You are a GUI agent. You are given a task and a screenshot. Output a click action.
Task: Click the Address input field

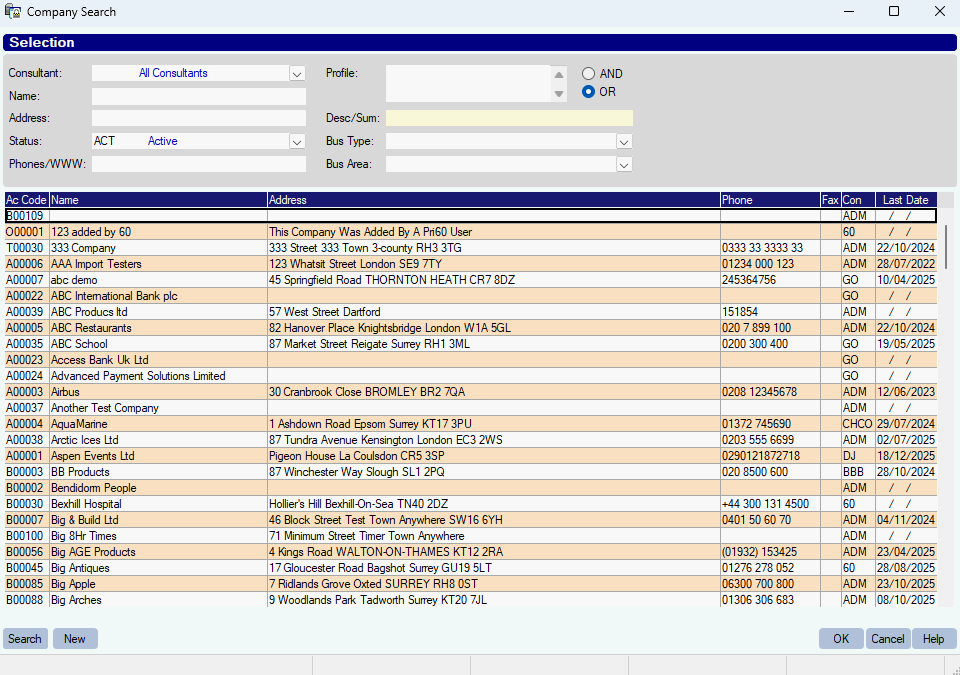(x=198, y=118)
